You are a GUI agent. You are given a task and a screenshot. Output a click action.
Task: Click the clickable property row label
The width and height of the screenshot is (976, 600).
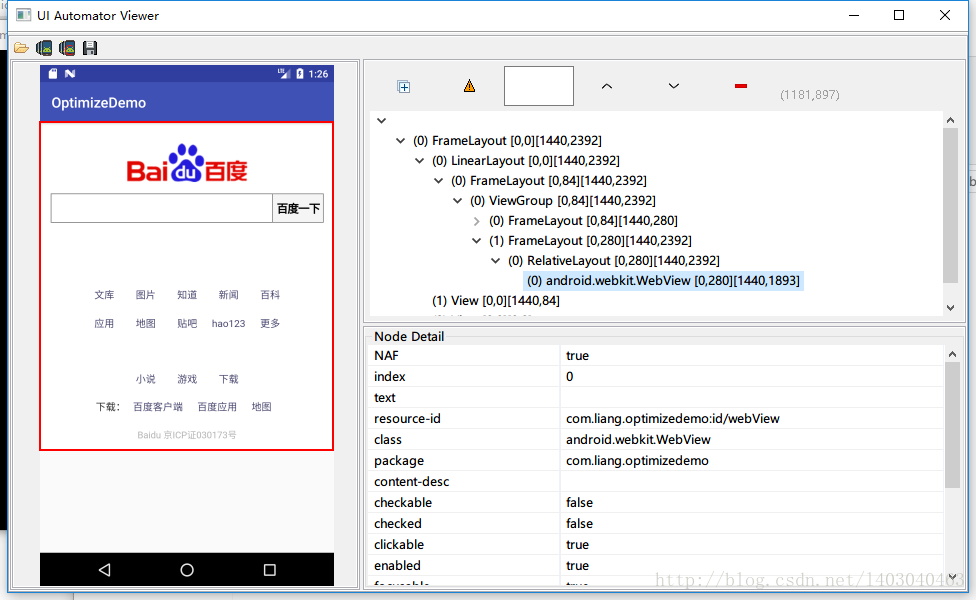[399, 545]
